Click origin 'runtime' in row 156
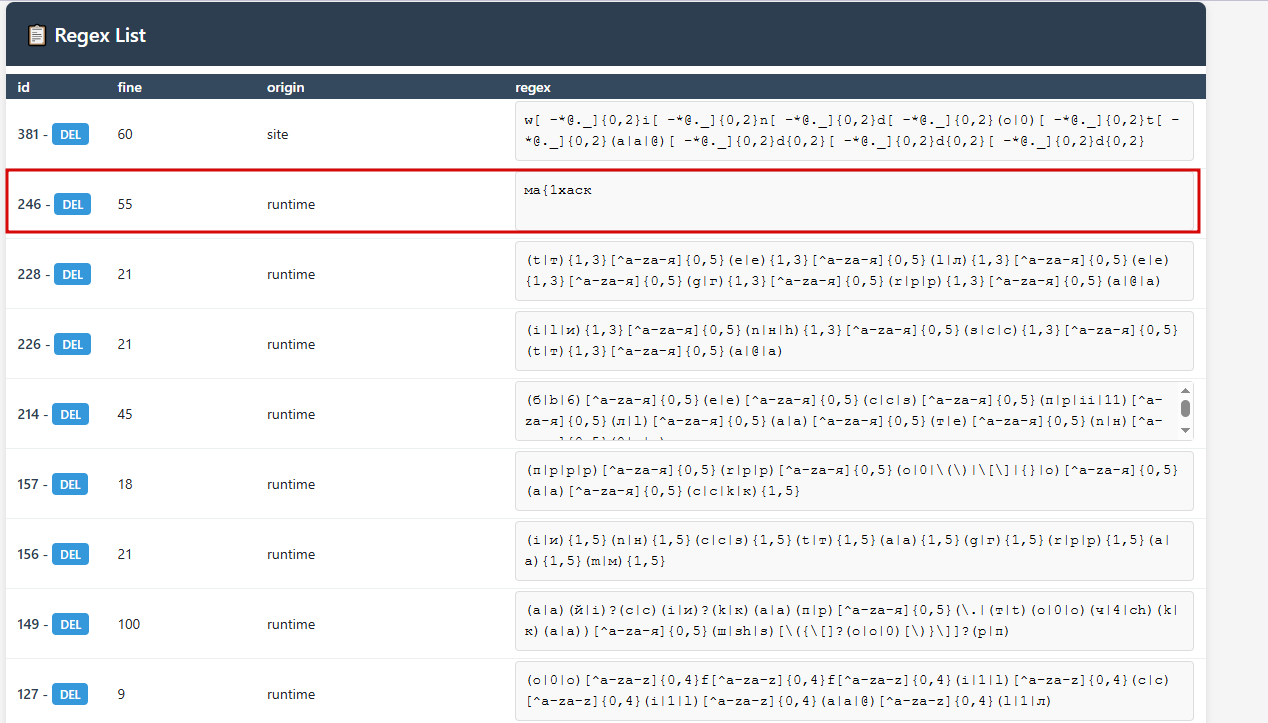The height and width of the screenshot is (723, 1268). click(x=291, y=554)
